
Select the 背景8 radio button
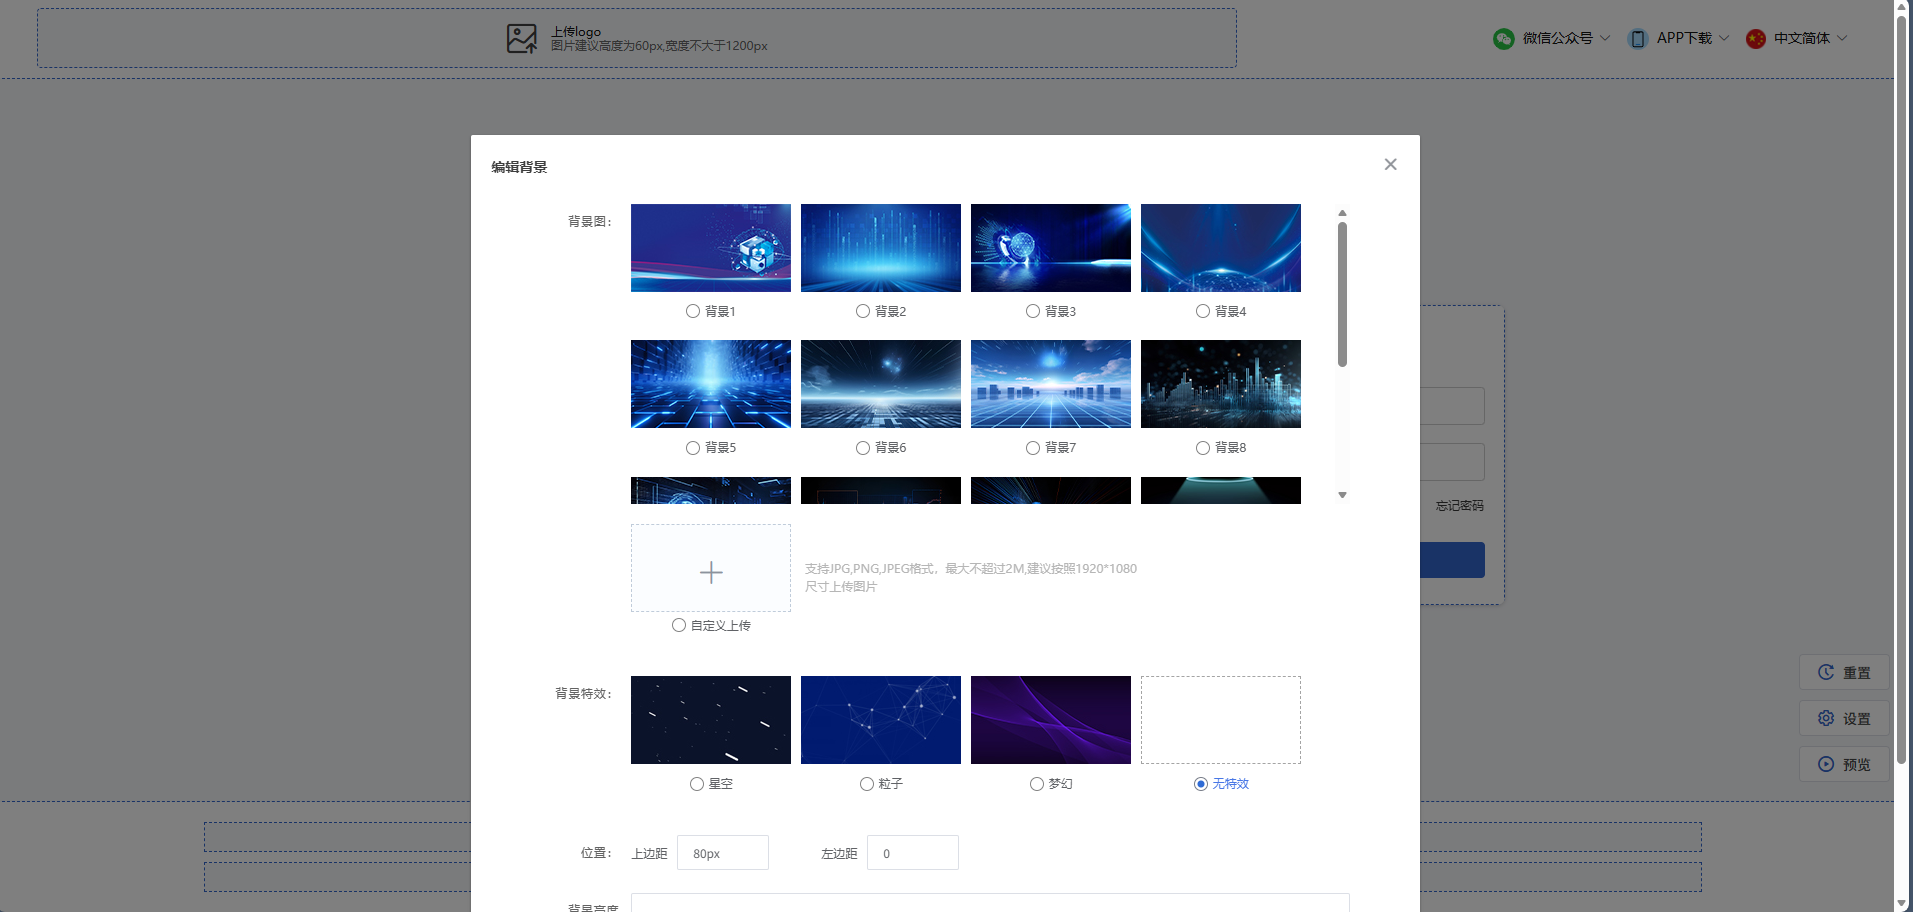click(x=1203, y=448)
